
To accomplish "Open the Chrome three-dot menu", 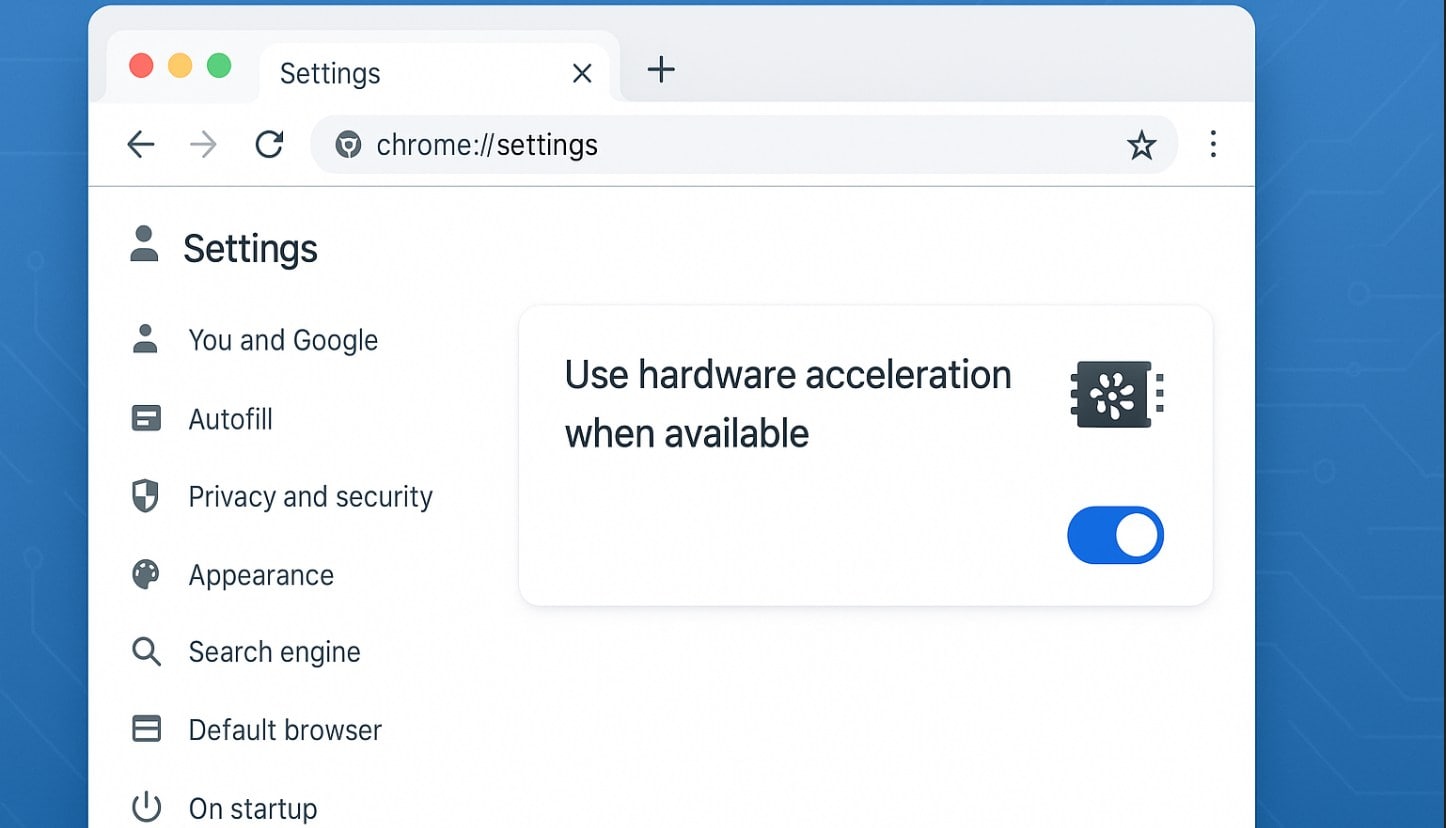I will (1212, 144).
